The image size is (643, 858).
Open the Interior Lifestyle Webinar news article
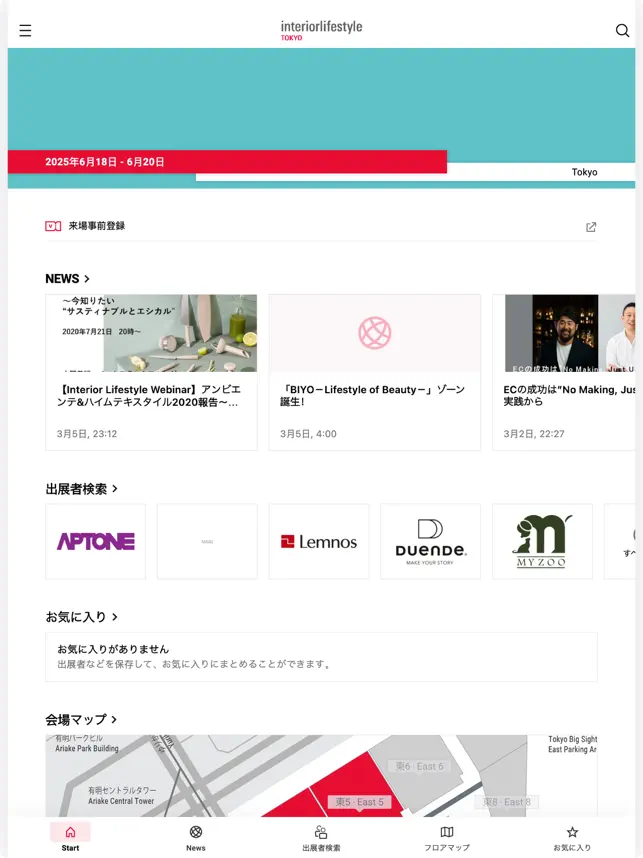point(151,373)
